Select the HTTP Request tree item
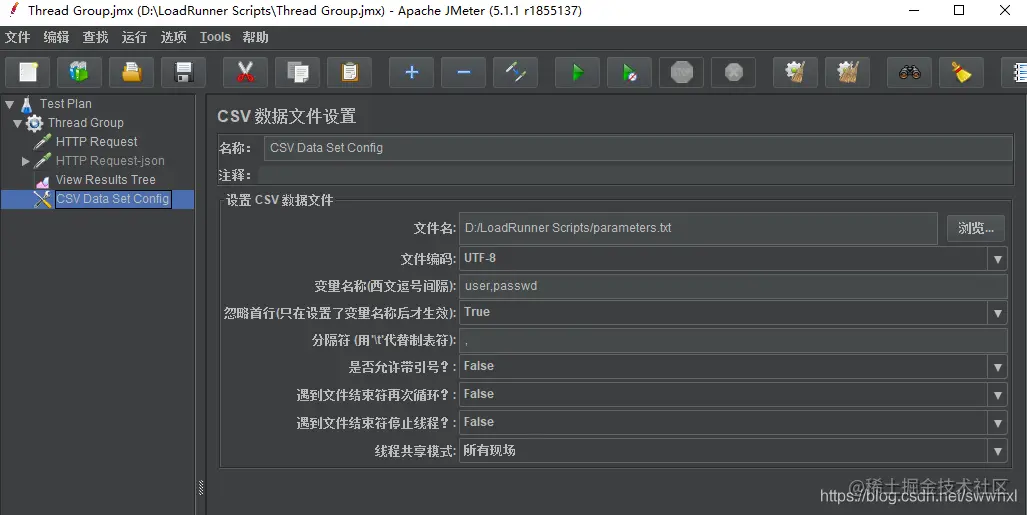1027x515 pixels. pyautogui.click(x=96, y=142)
